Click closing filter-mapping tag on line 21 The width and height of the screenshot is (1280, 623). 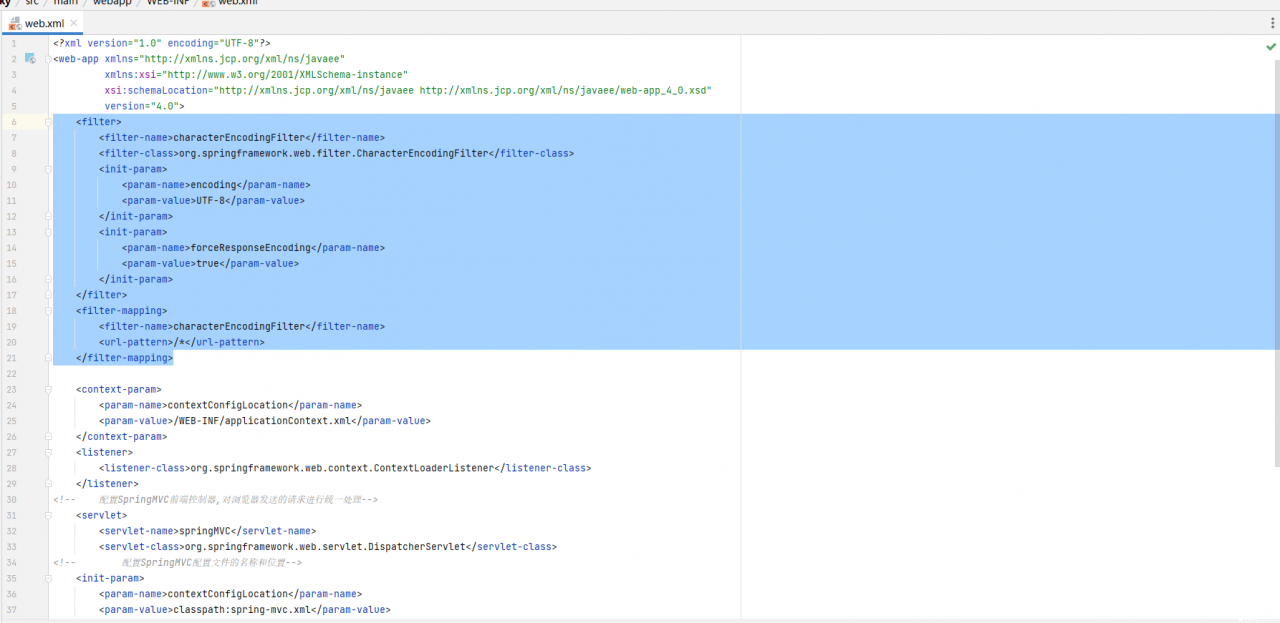[x=125, y=358]
